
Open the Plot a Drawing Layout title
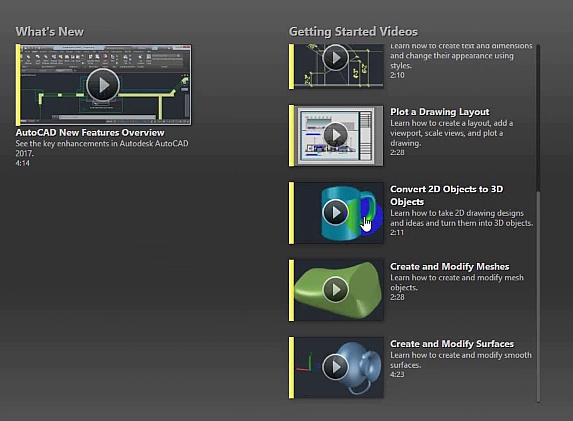(x=440, y=112)
